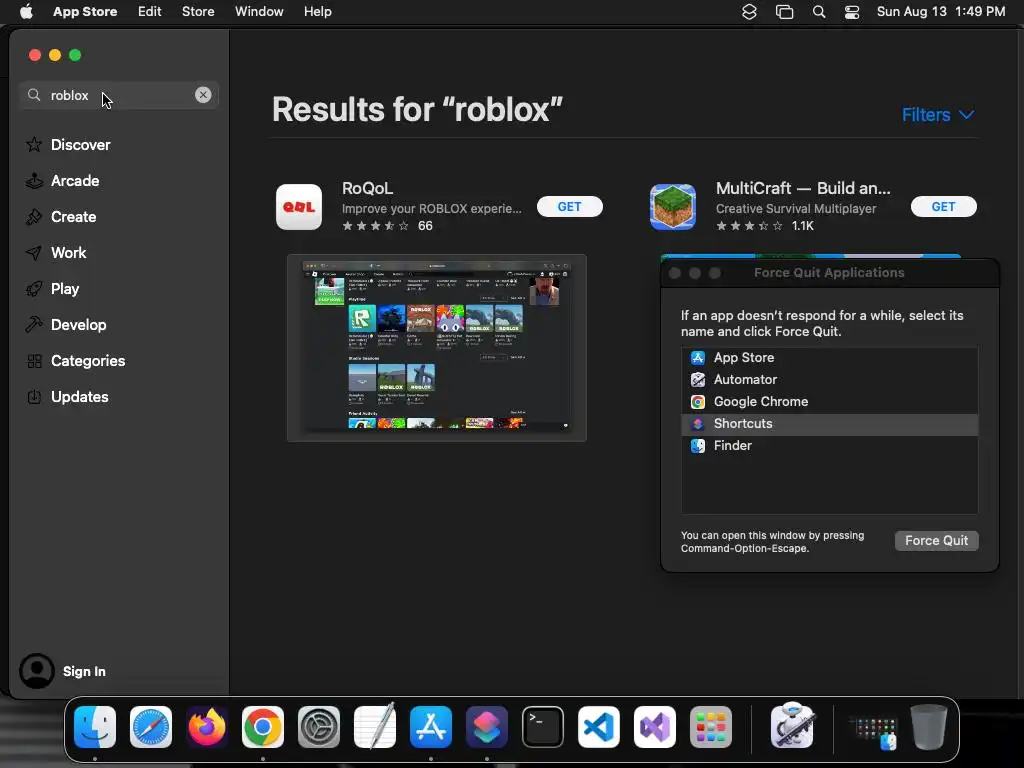
Task: Open the minimized window in the Dock
Action: point(875,733)
